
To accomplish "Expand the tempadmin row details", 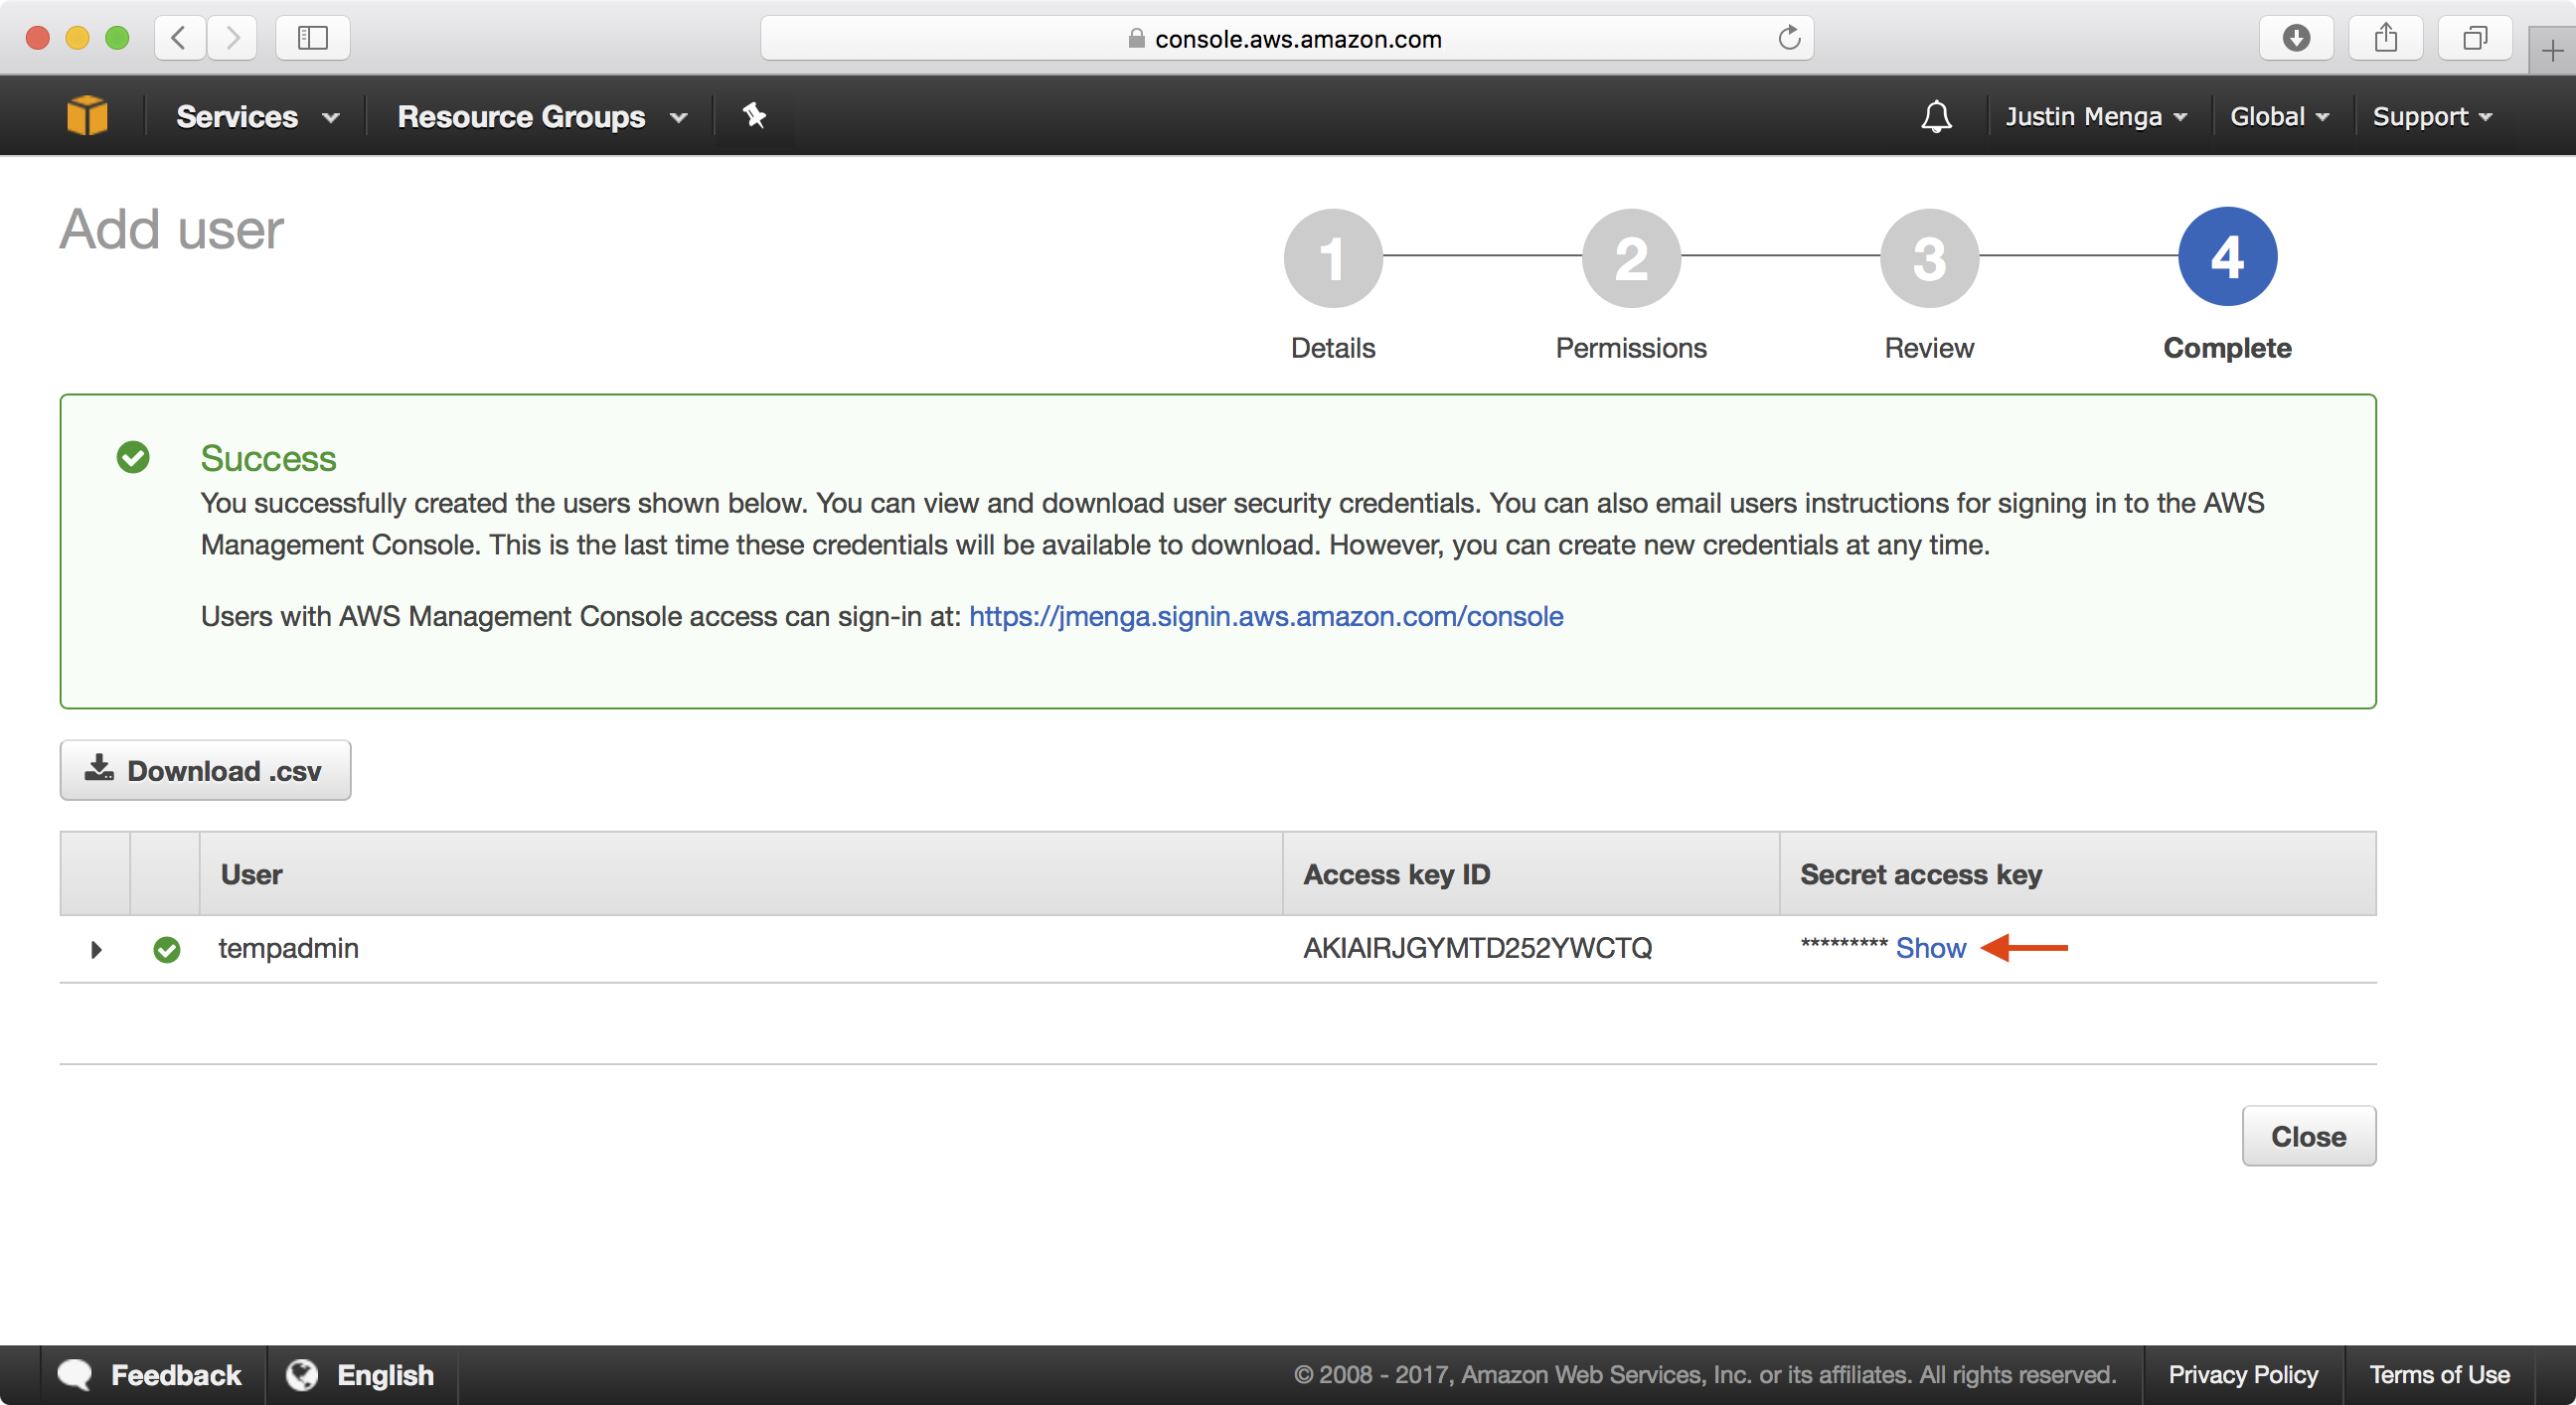I will point(96,949).
